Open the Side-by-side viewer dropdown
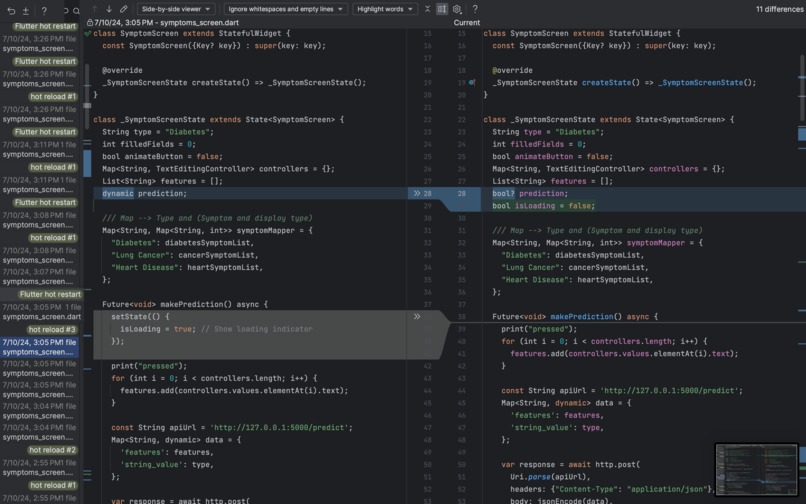Image resolution: width=806 pixels, height=504 pixels. click(x=175, y=9)
